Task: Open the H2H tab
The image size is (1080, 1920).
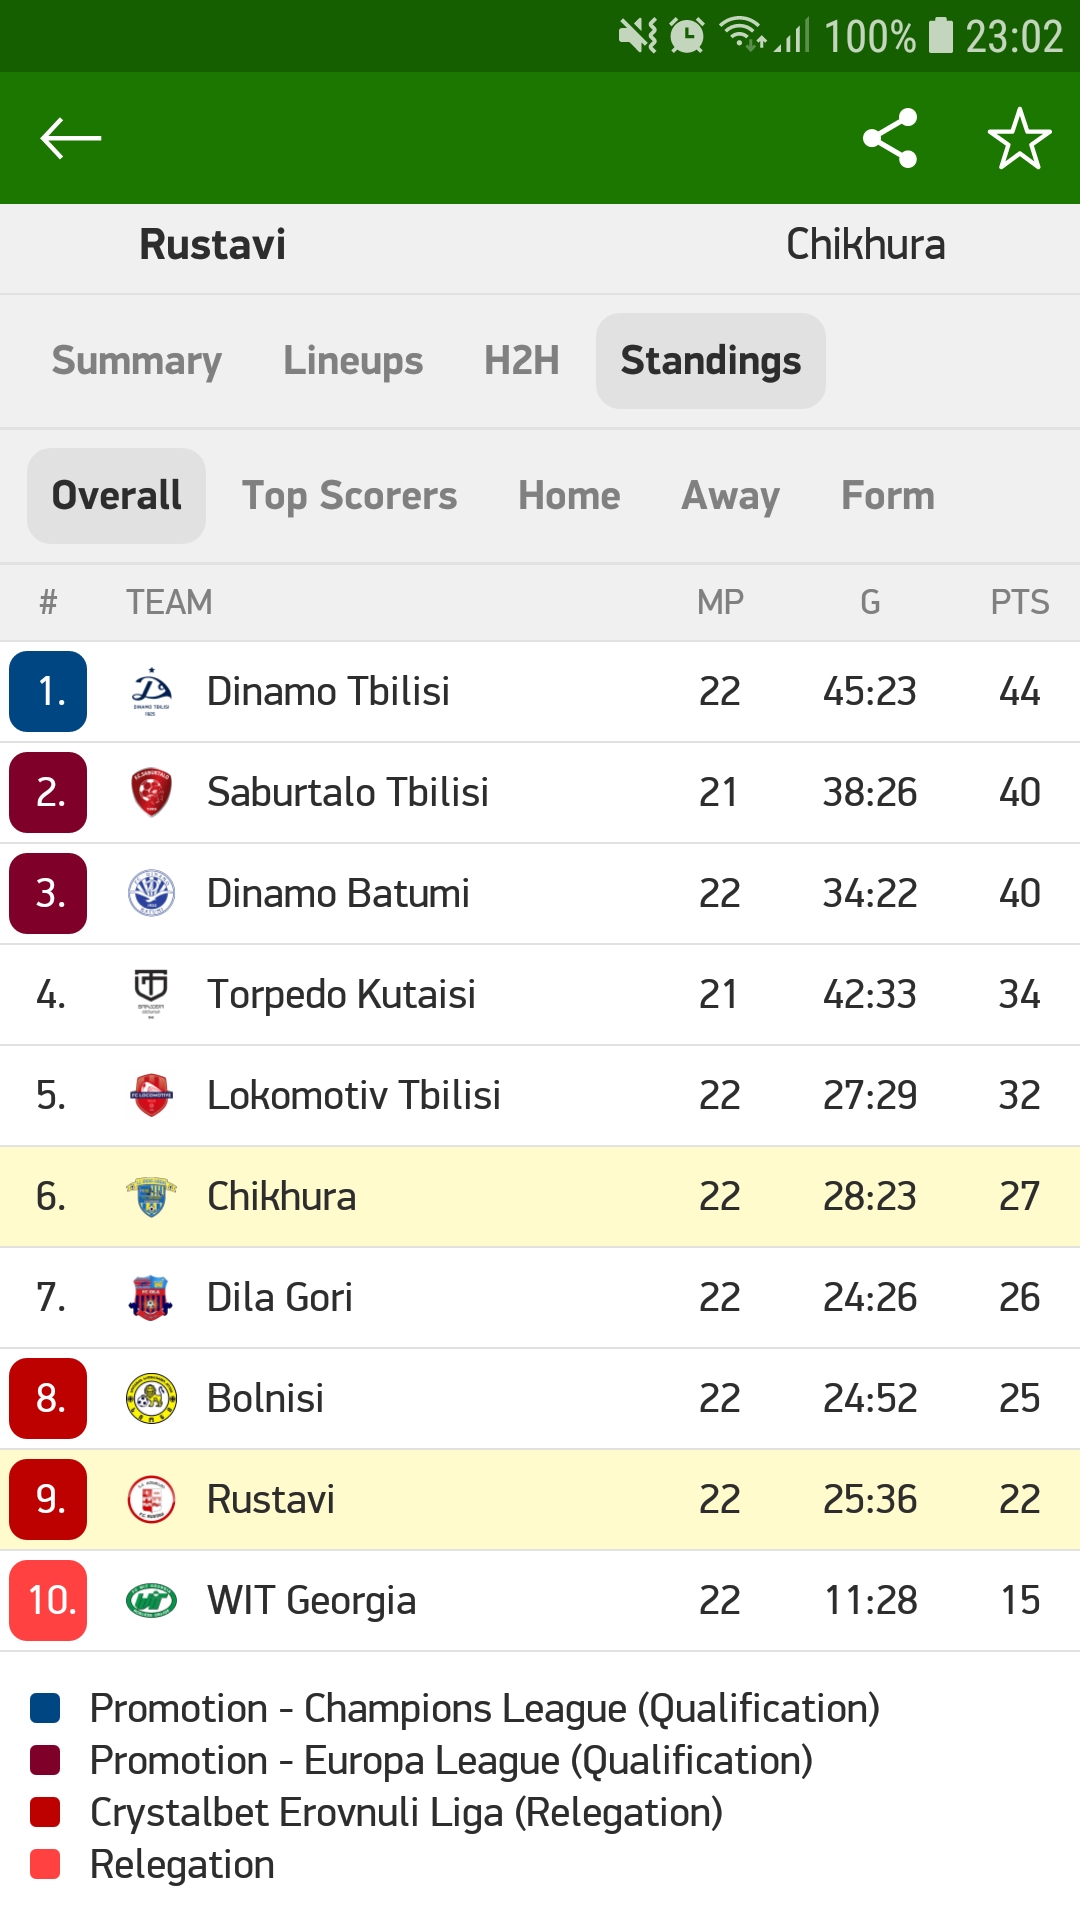Action: tap(521, 361)
